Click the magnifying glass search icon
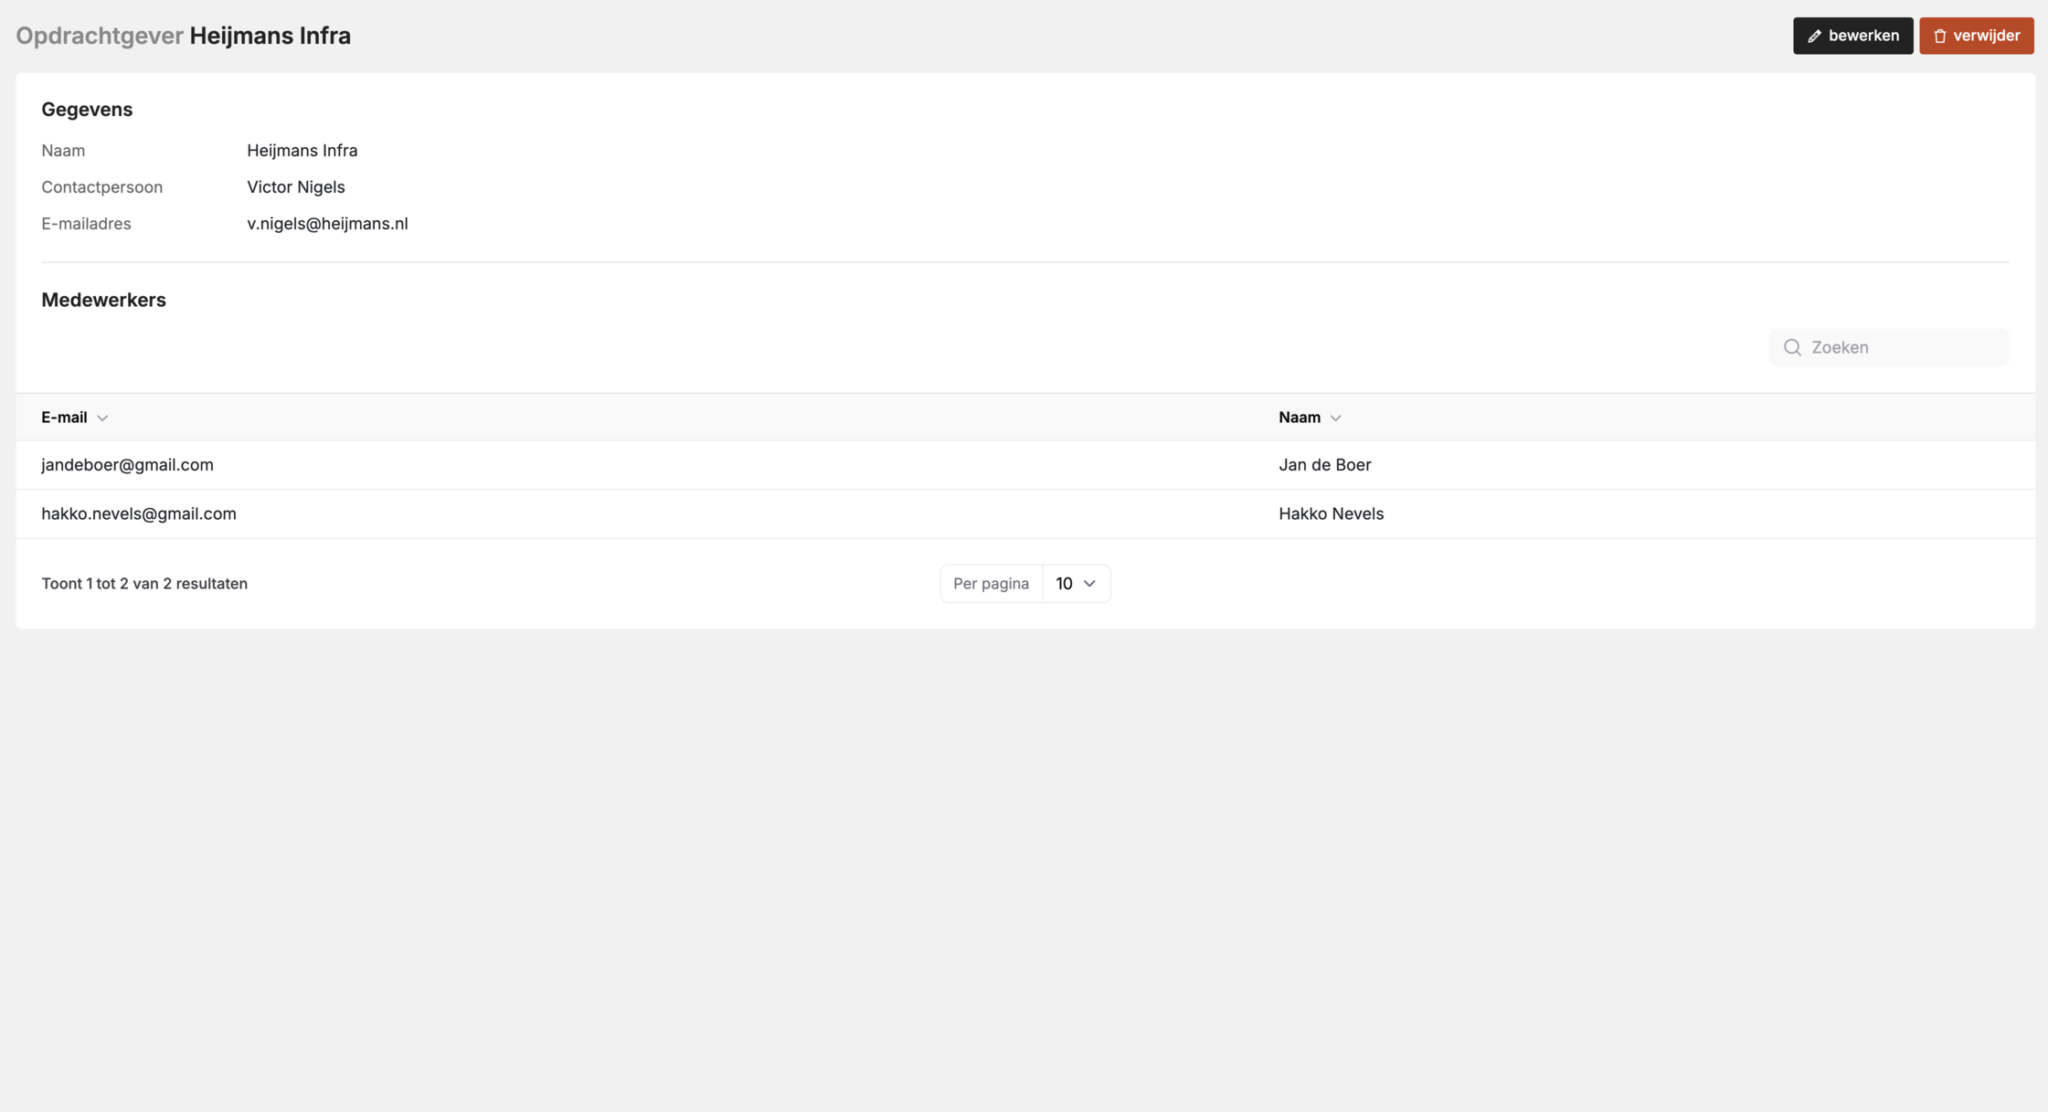 (1792, 347)
